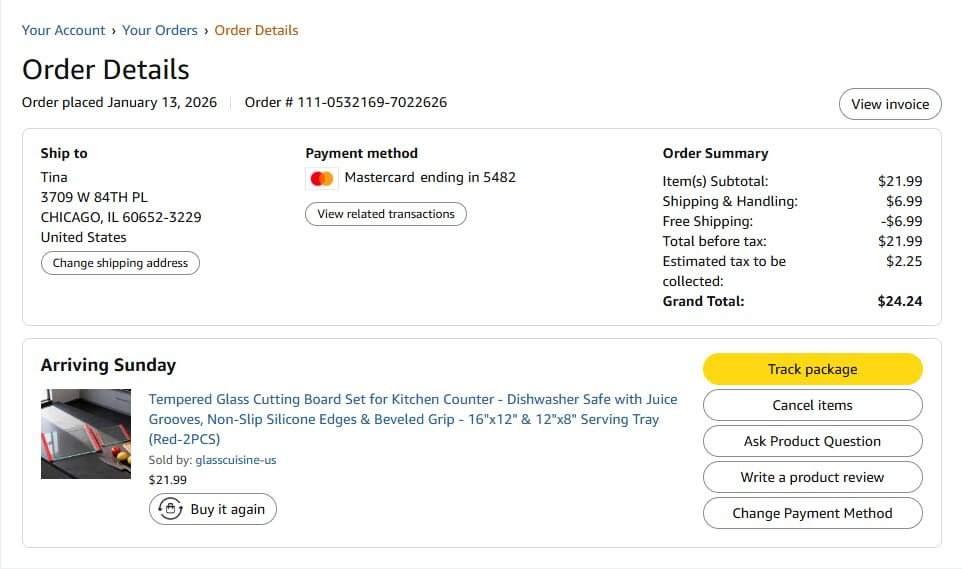The height and width of the screenshot is (569, 962).
Task: Click the Buy it again circular arrow icon
Action: pyautogui.click(x=170, y=509)
